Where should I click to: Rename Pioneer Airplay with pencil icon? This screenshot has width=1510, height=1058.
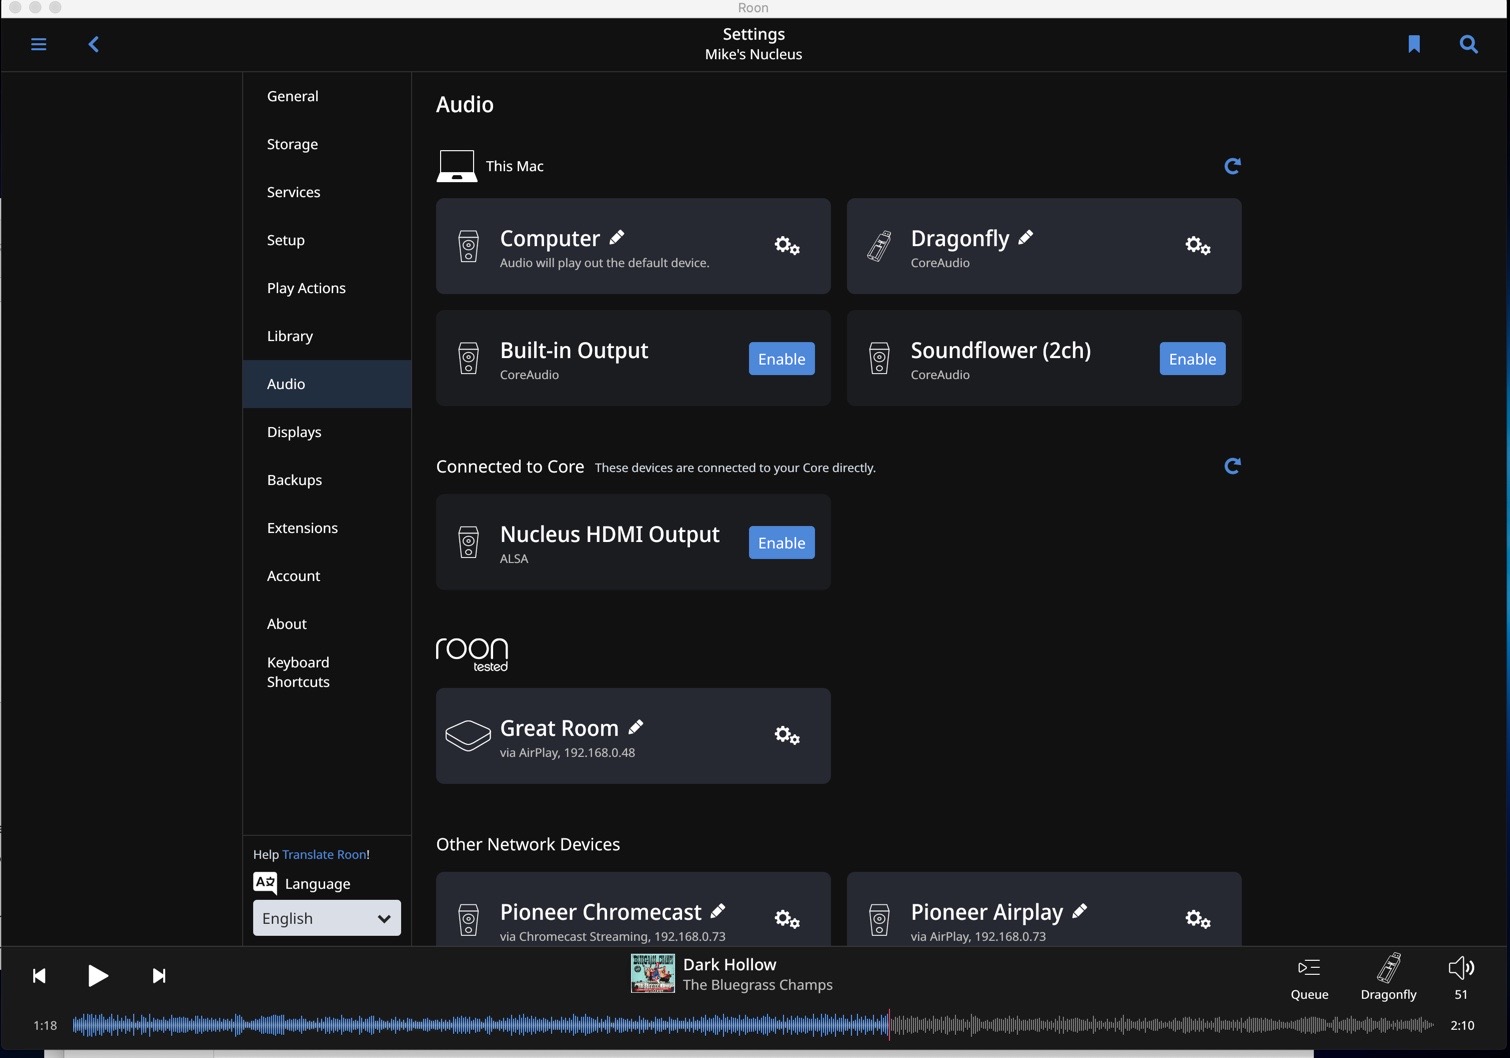[1080, 911]
